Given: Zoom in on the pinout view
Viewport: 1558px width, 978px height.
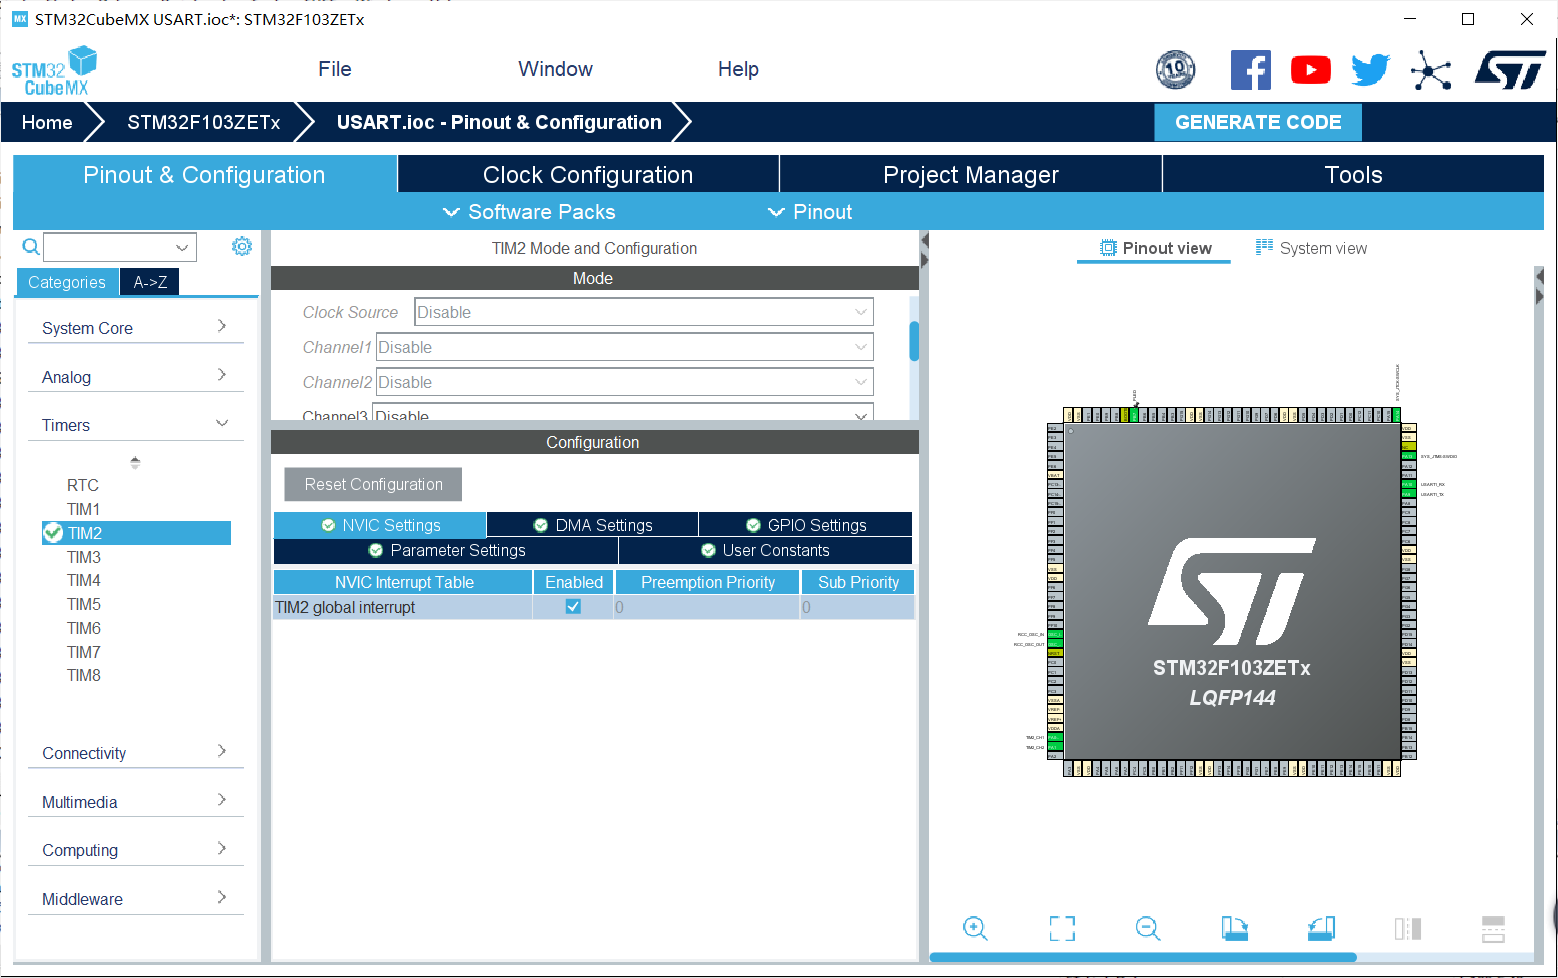Looking at the screenshot, I should coord(975,929).
